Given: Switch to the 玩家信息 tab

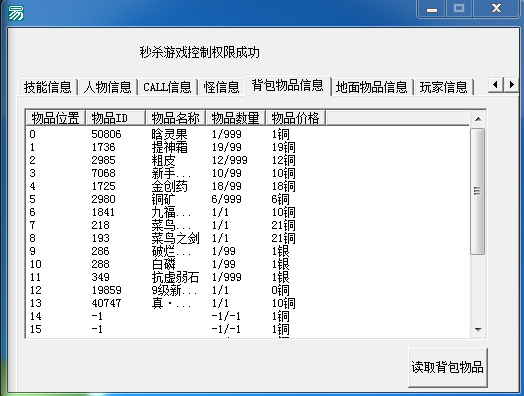Looking at the screenshot, I should coord(443,87).
